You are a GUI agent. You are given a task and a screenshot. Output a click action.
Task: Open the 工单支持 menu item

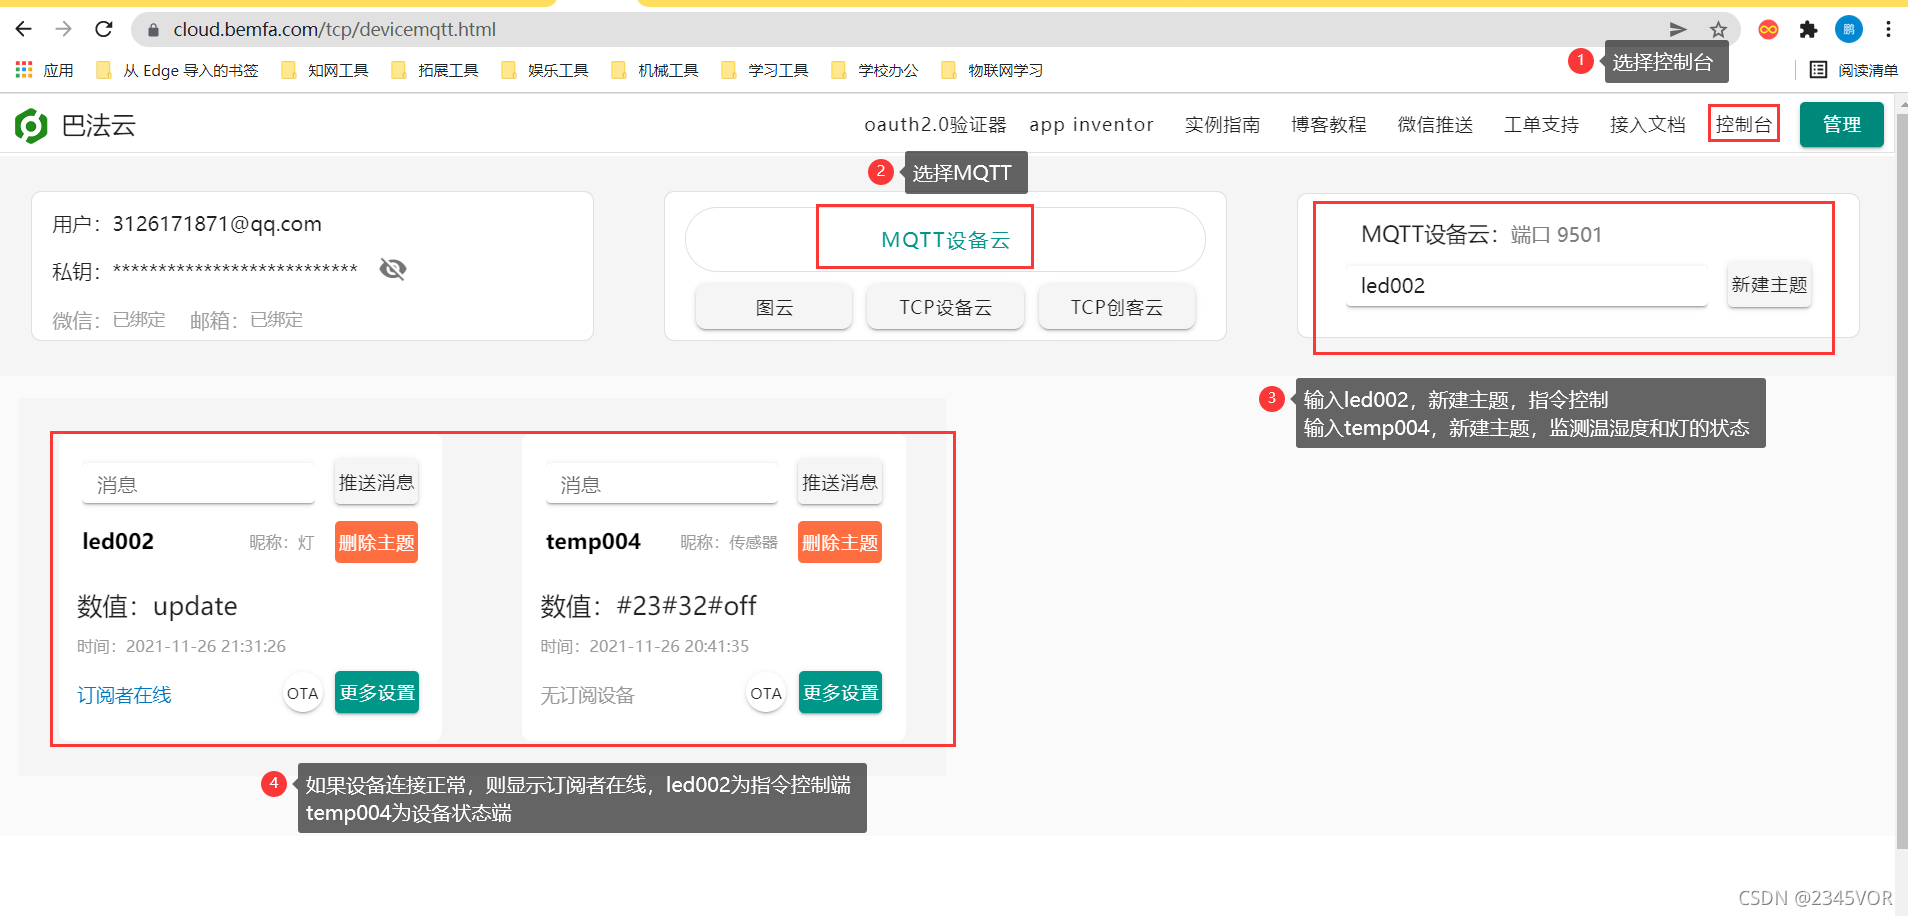pos(1541,125)
